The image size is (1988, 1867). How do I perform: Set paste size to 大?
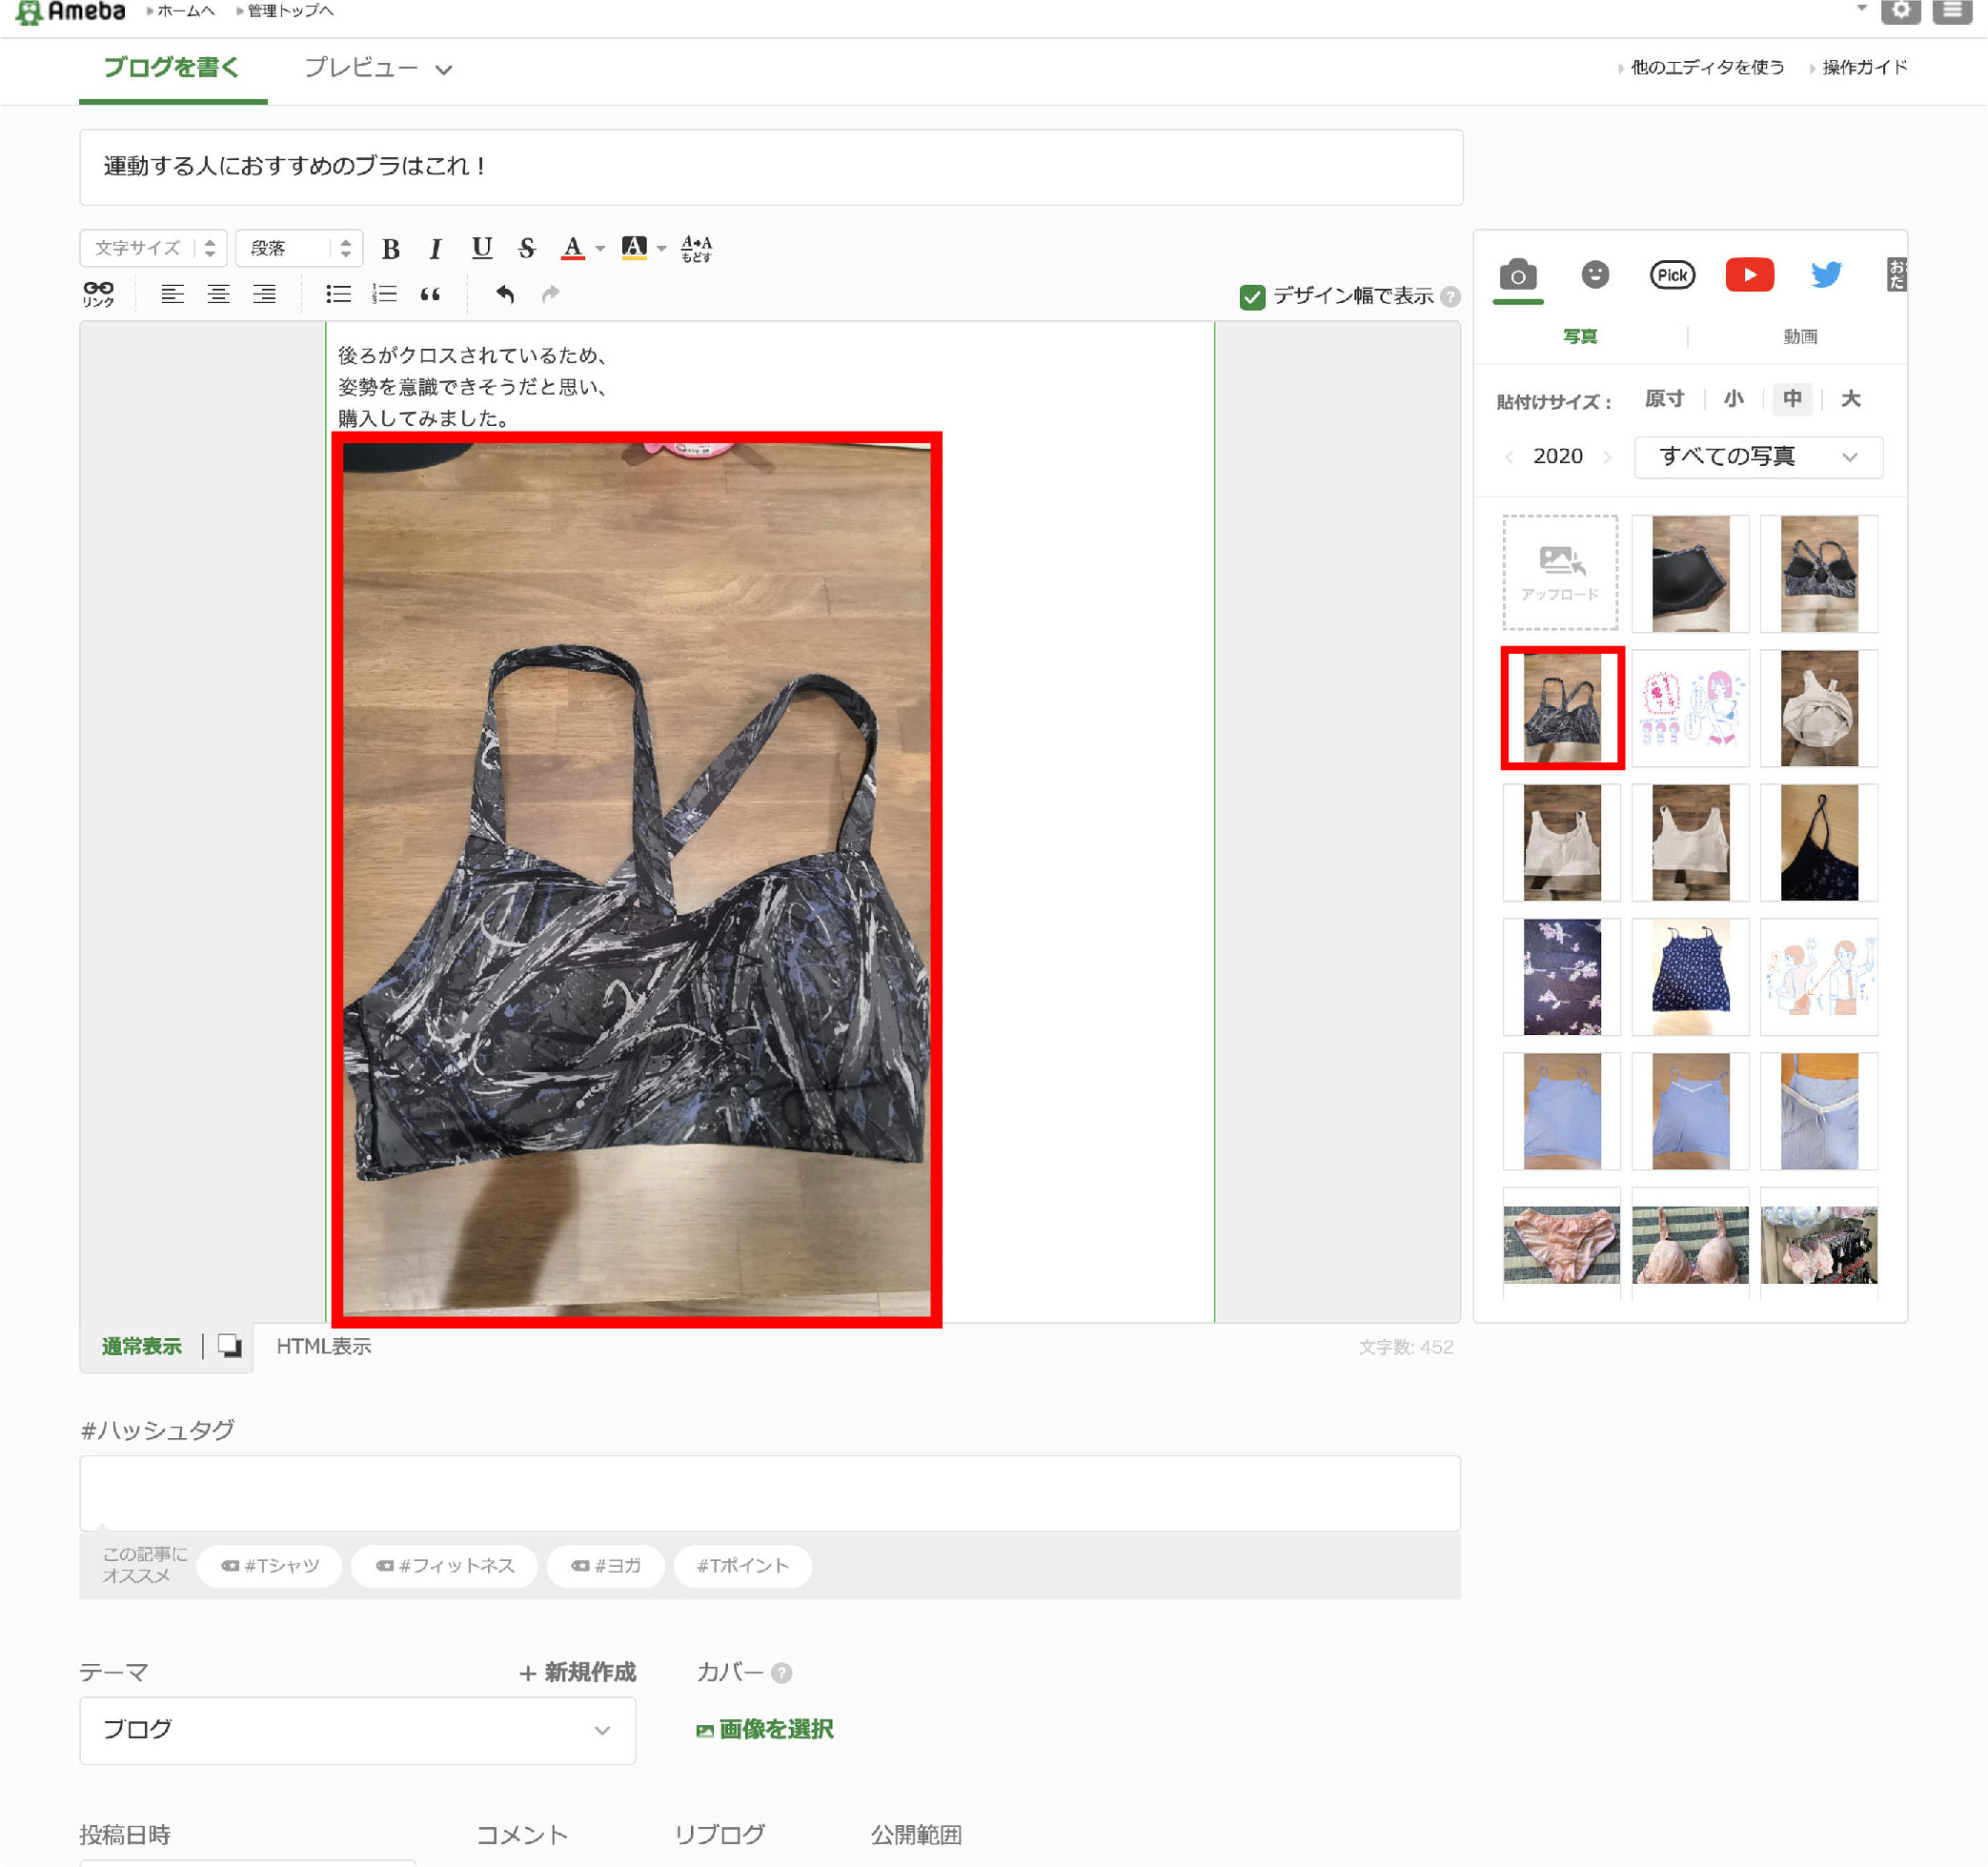[x=1850, y=399]
